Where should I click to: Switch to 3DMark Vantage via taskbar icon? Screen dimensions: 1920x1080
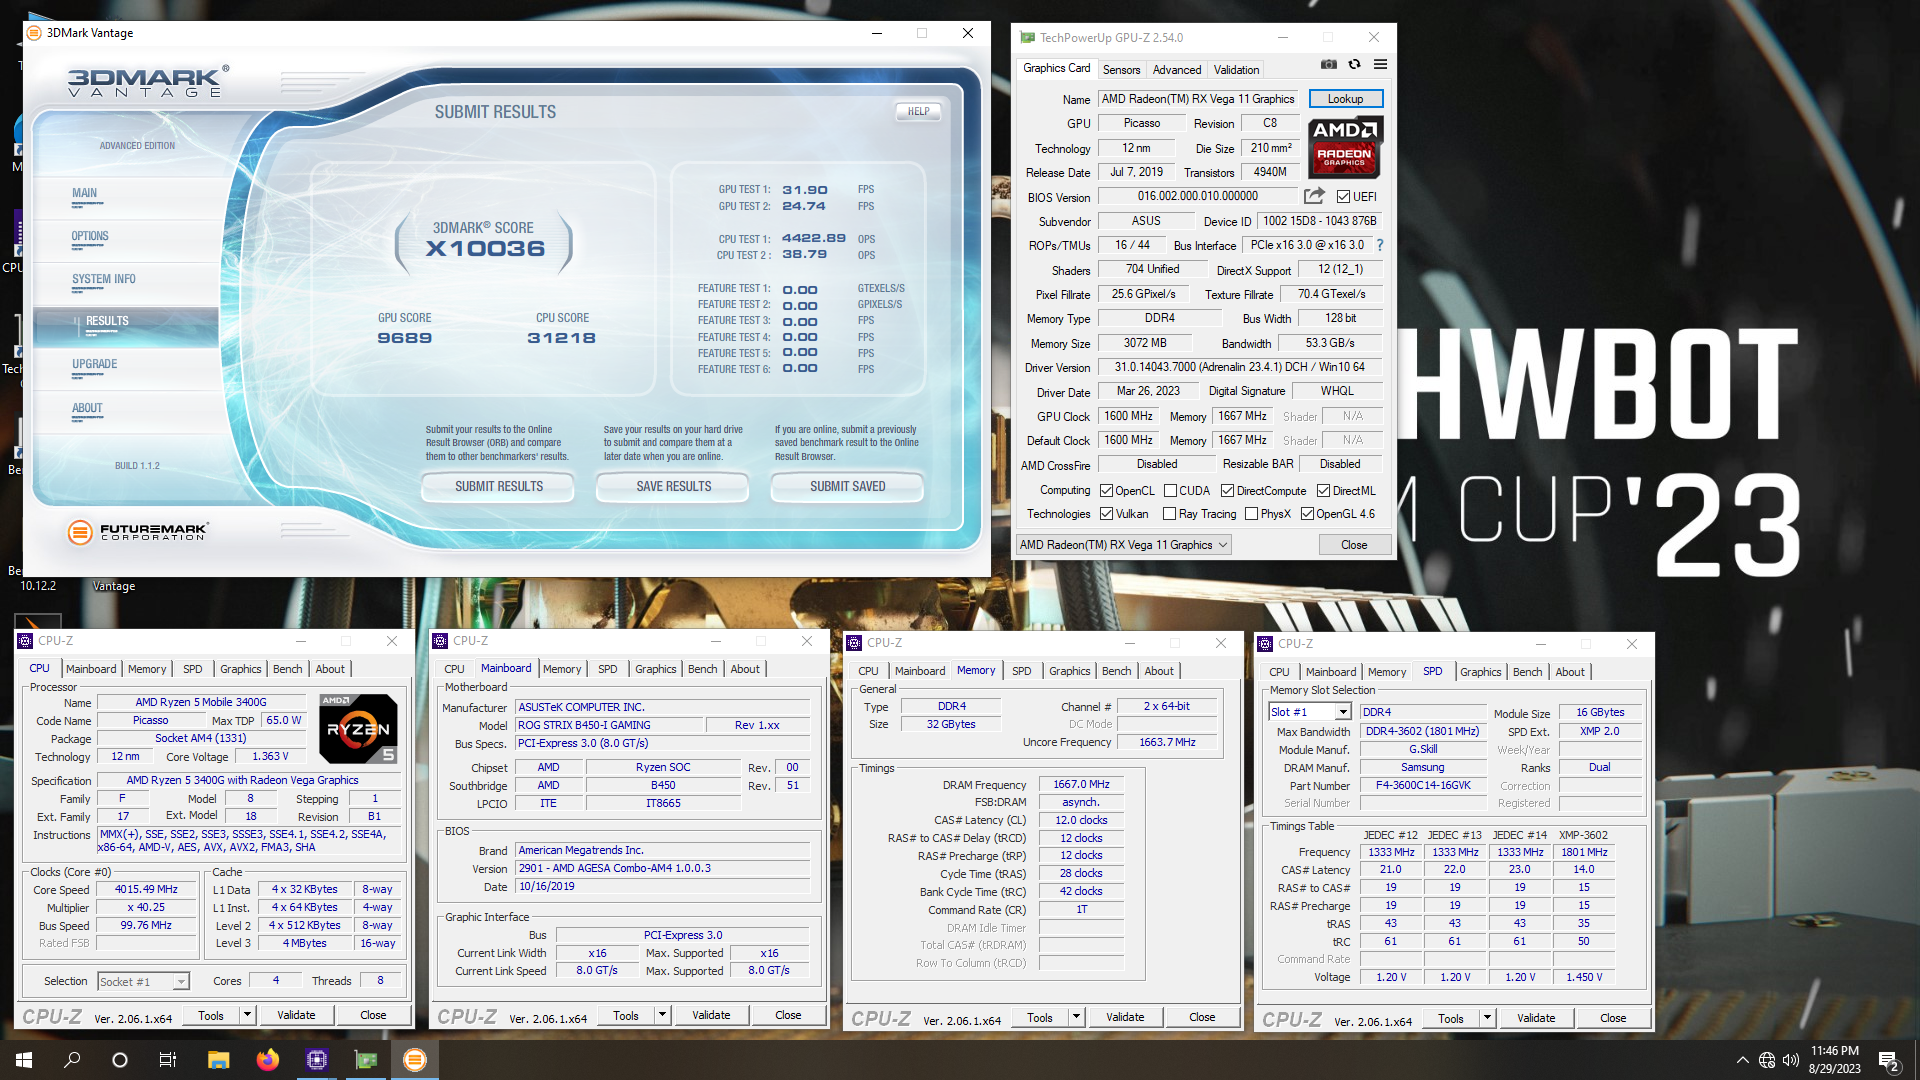tap(414, 1060)
